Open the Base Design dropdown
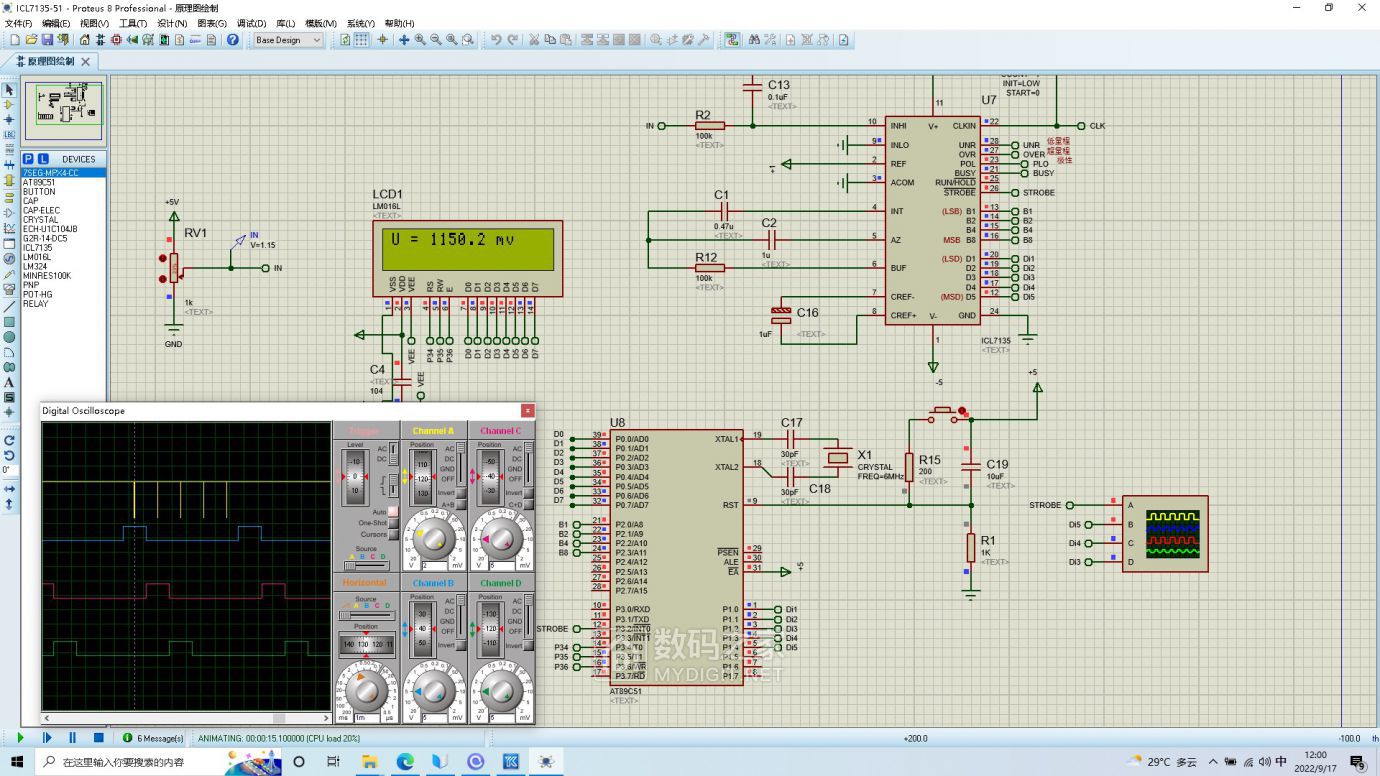 (288, 40)
